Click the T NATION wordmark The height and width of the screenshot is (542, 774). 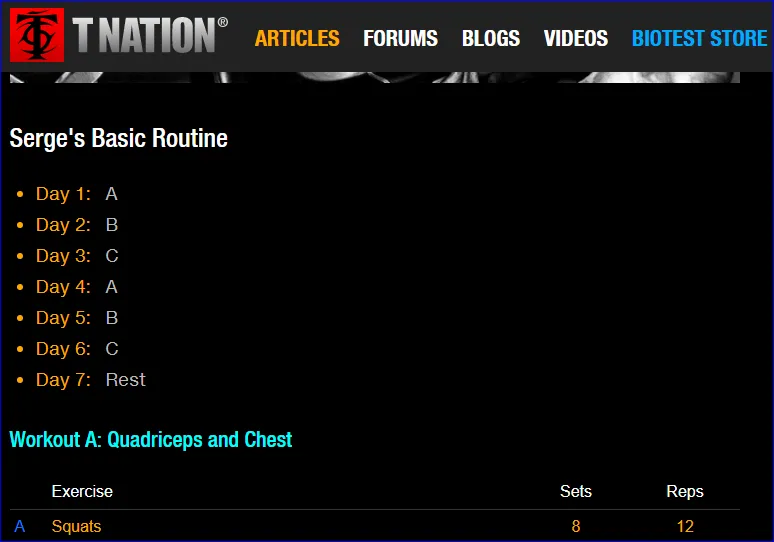tap(150, 35)
